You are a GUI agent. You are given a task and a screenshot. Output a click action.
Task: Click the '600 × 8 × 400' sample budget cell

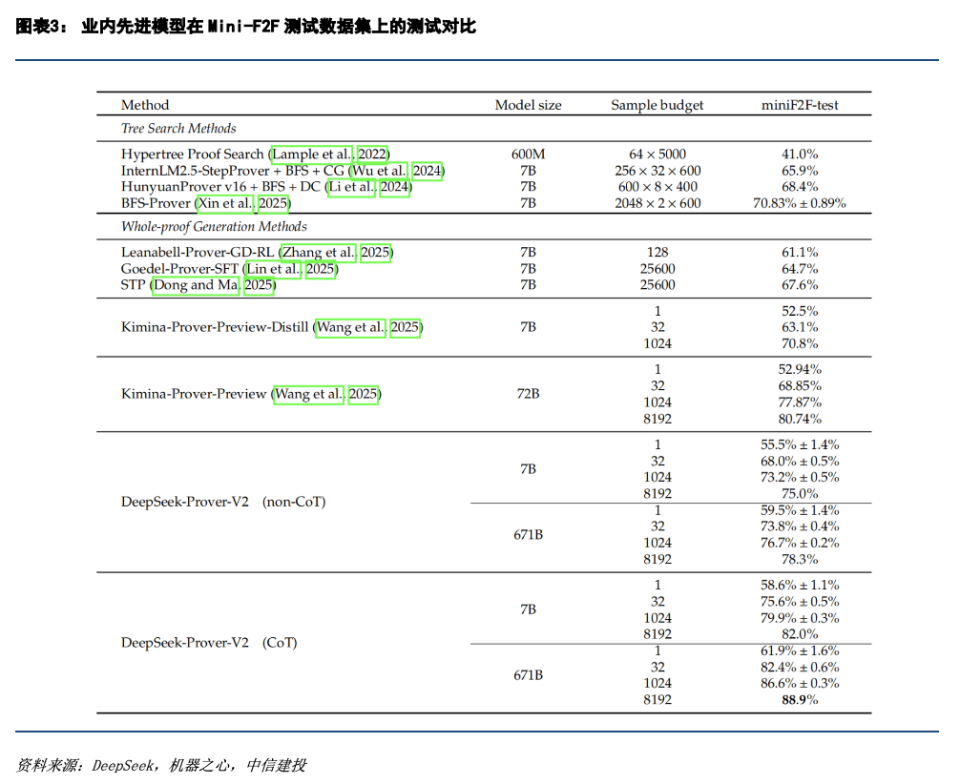tap(658, 187)
